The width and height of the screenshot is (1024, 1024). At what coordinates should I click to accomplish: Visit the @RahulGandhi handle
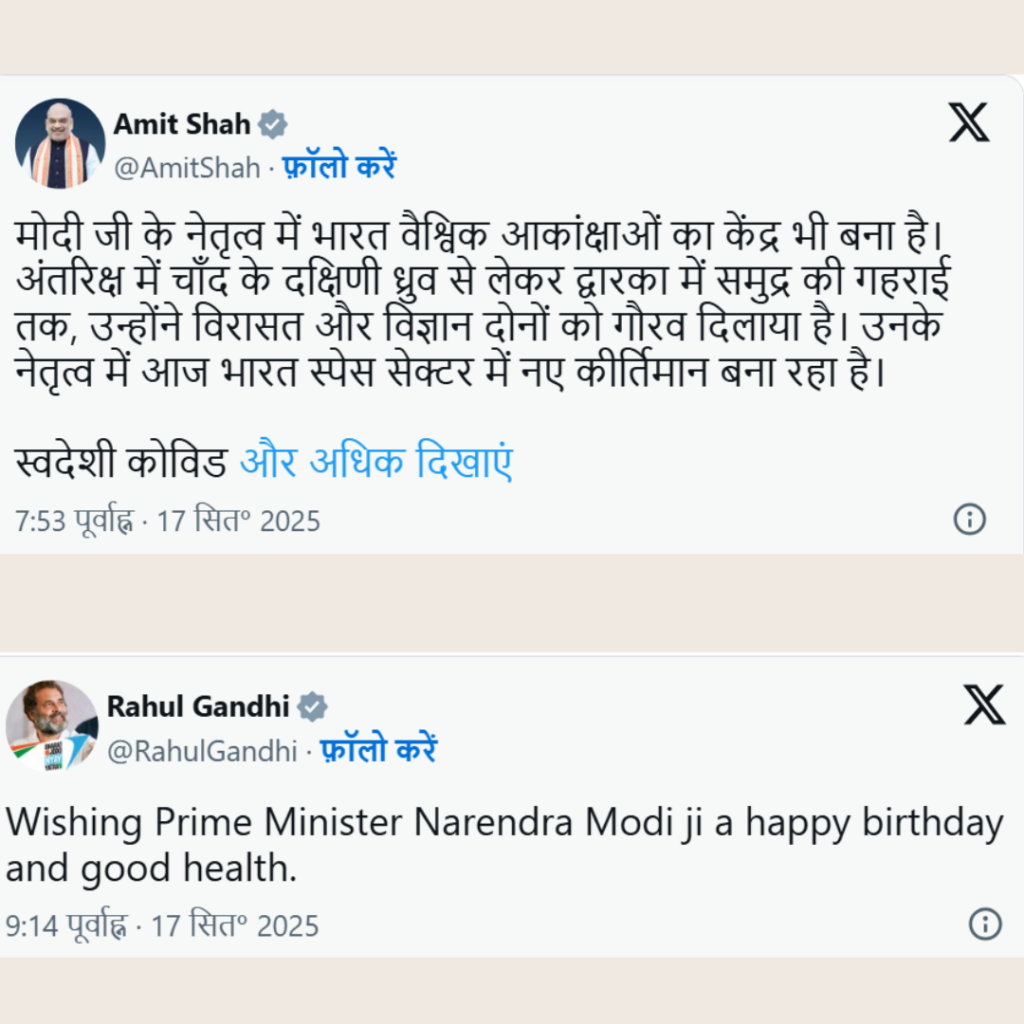202,750
